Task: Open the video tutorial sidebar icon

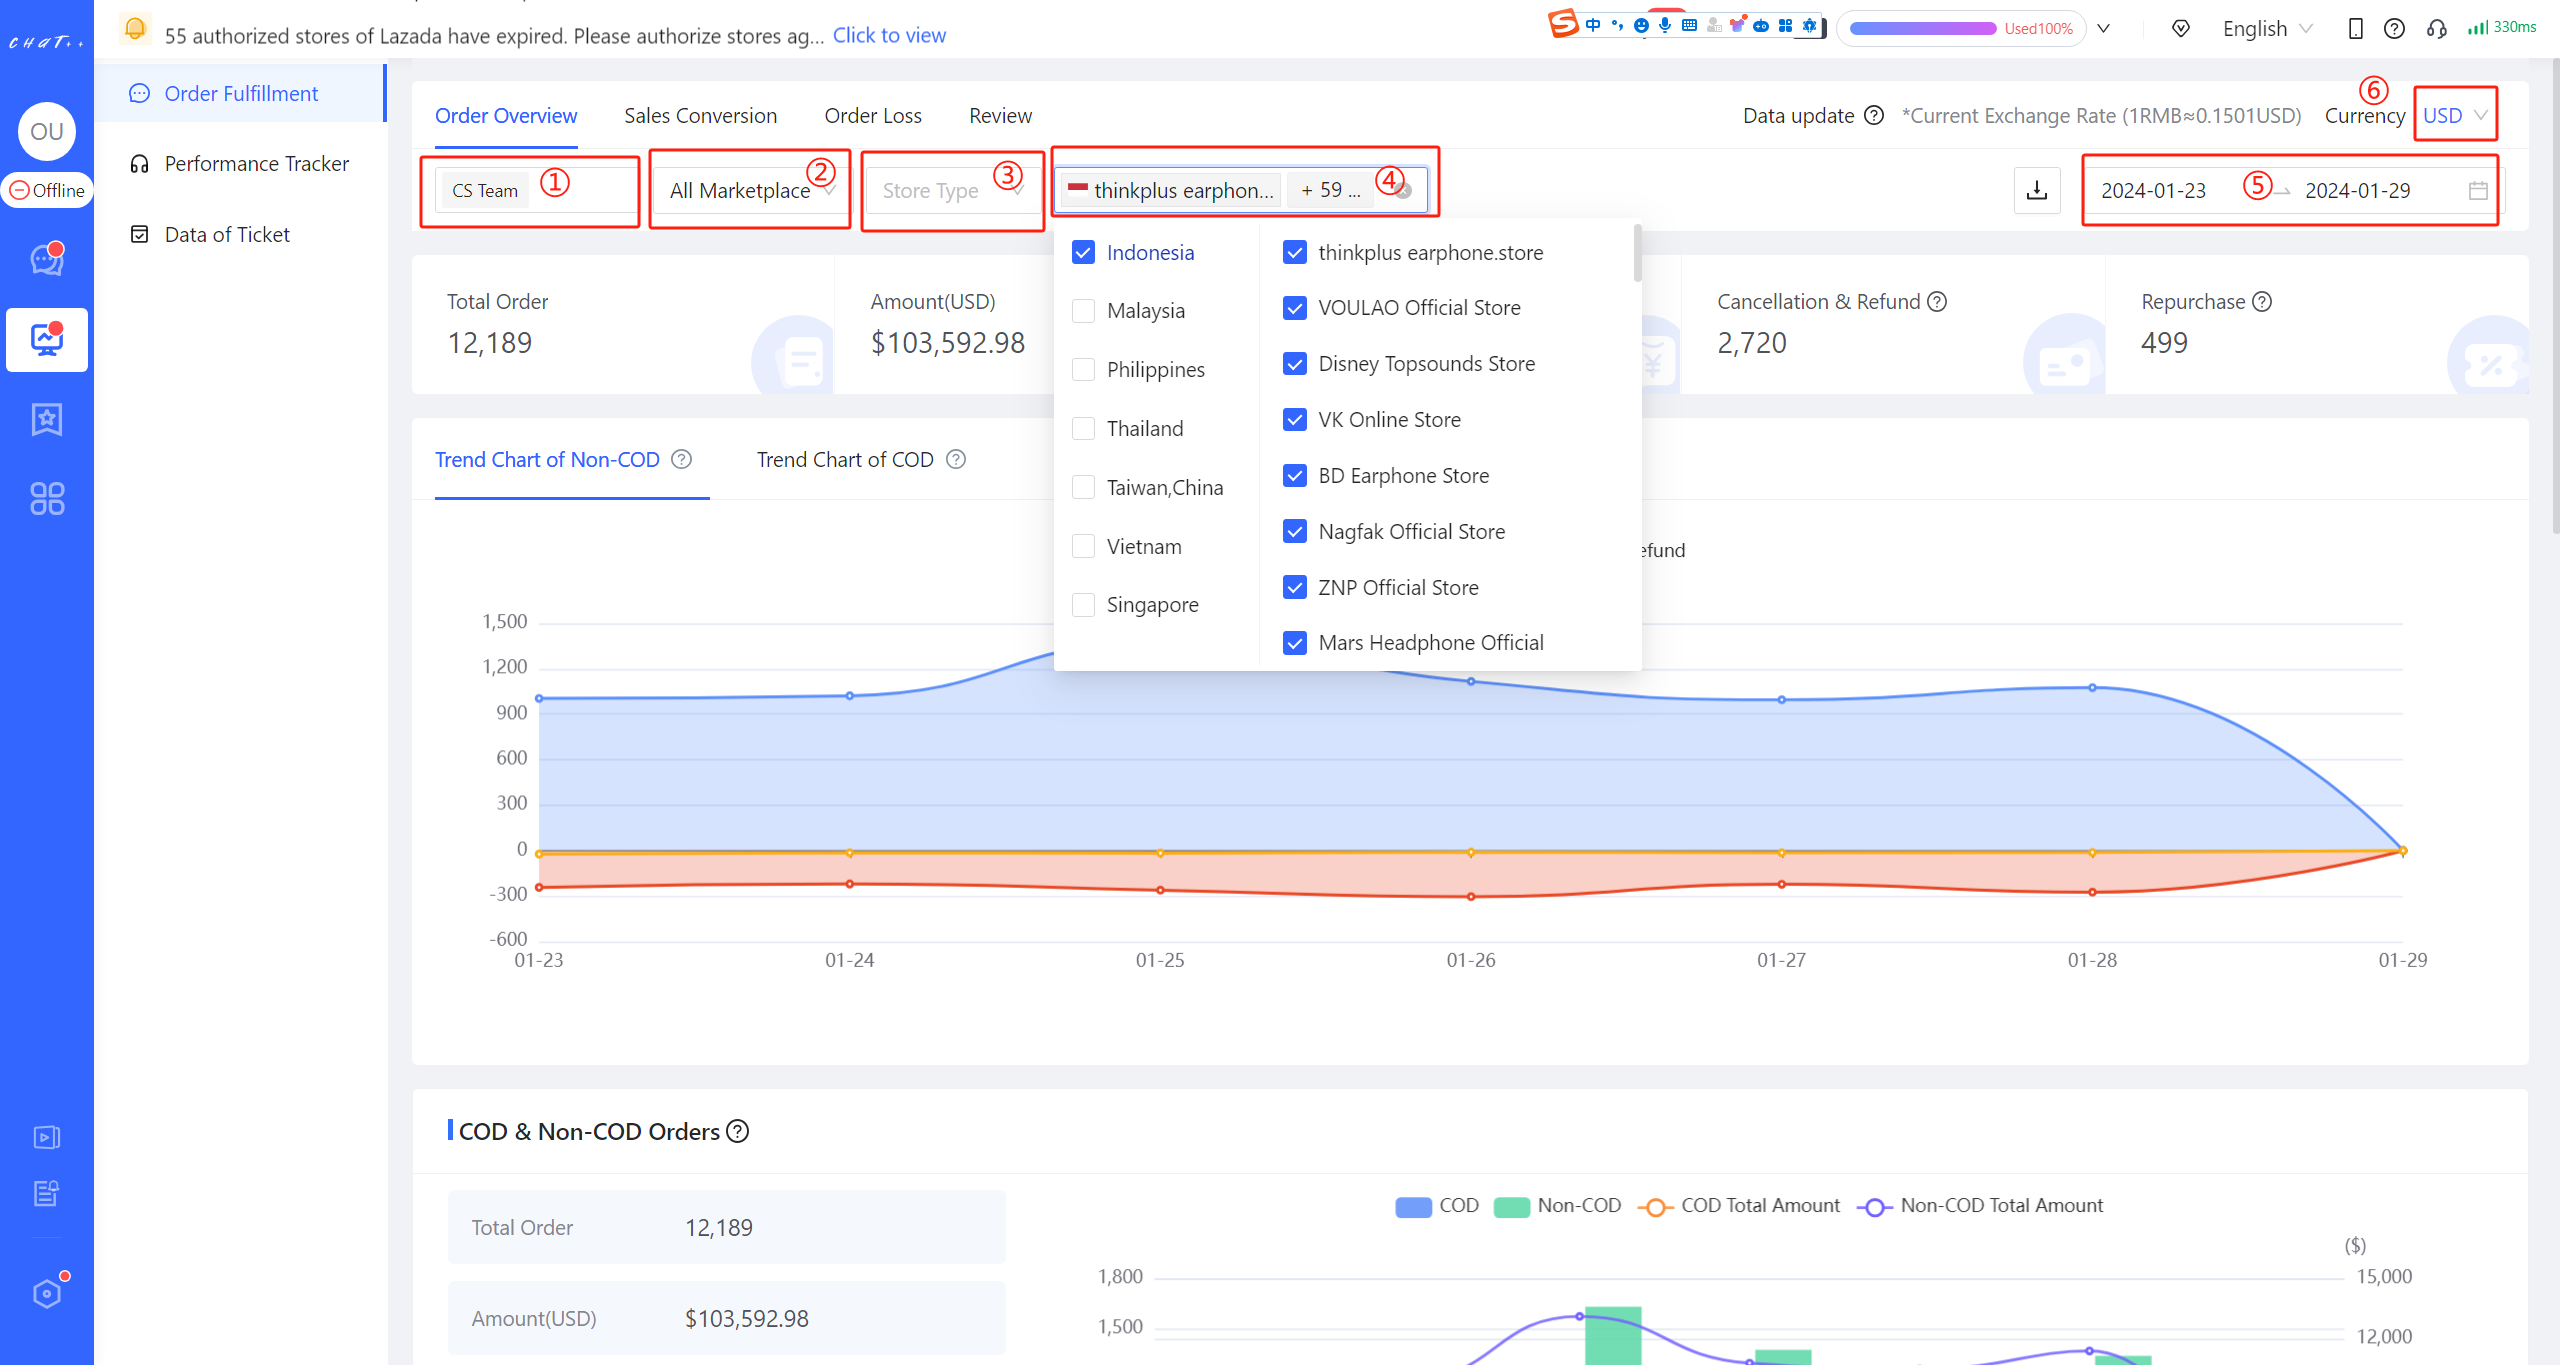Action: point(47,1137)
